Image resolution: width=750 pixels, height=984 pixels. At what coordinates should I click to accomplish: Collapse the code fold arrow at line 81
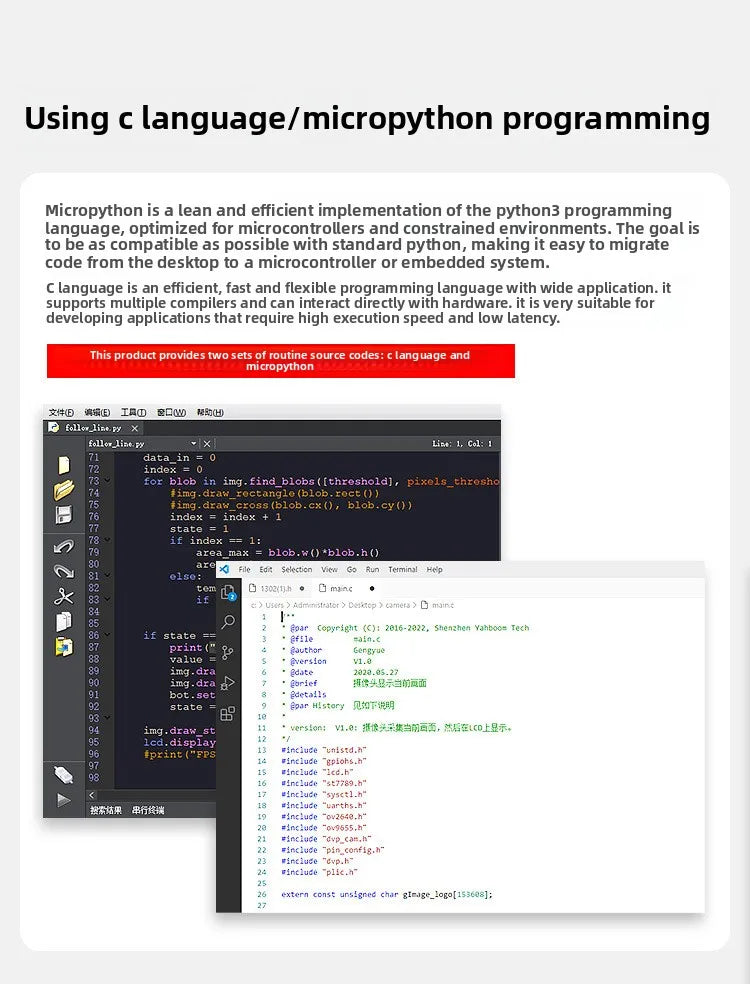107,575
